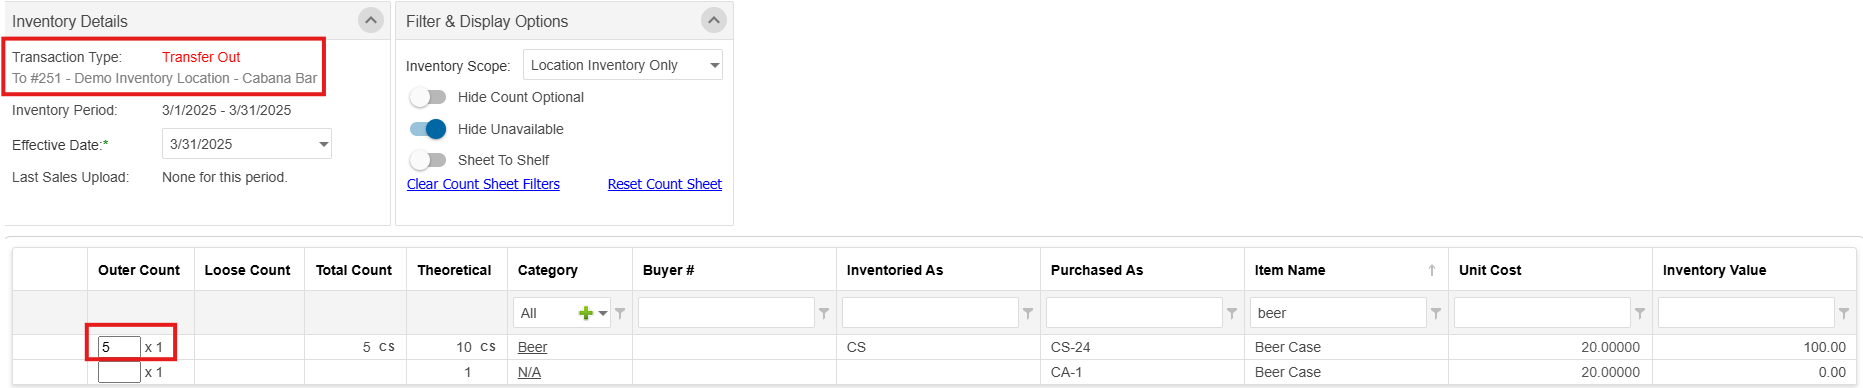Click the Category column filter funnel icon
Screen dimensions: 1863x388
(620, 313)
